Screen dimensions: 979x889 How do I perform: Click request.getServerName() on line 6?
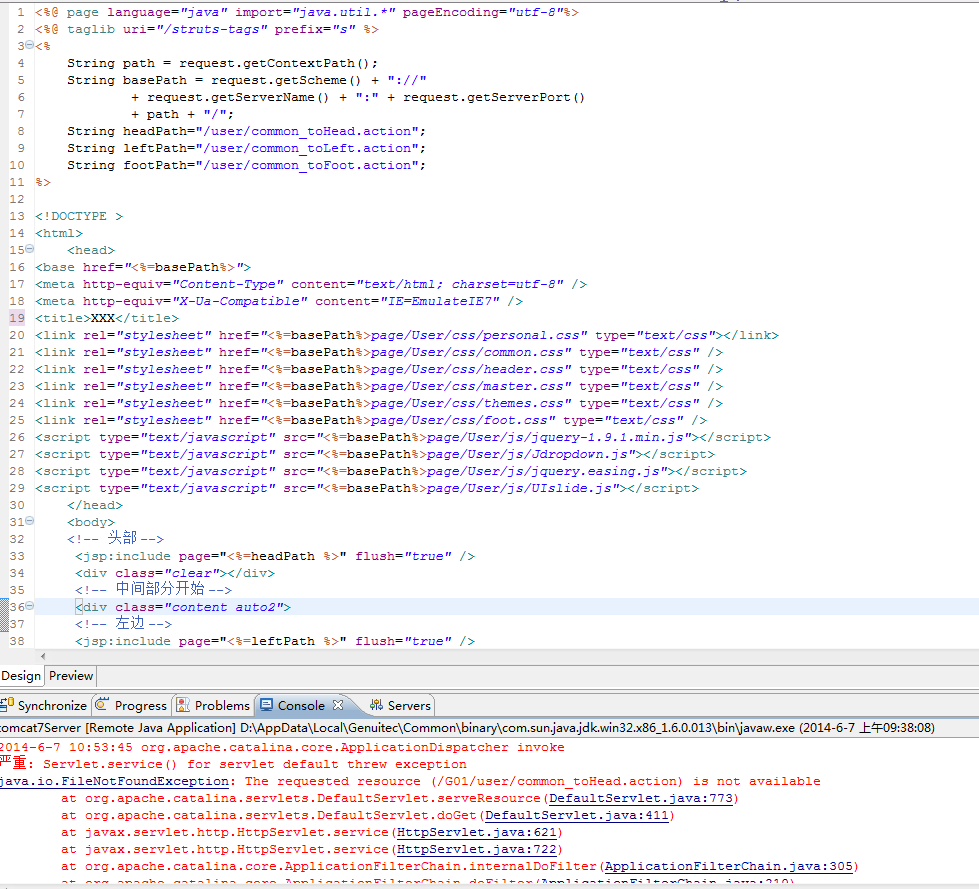click(238, 97)
